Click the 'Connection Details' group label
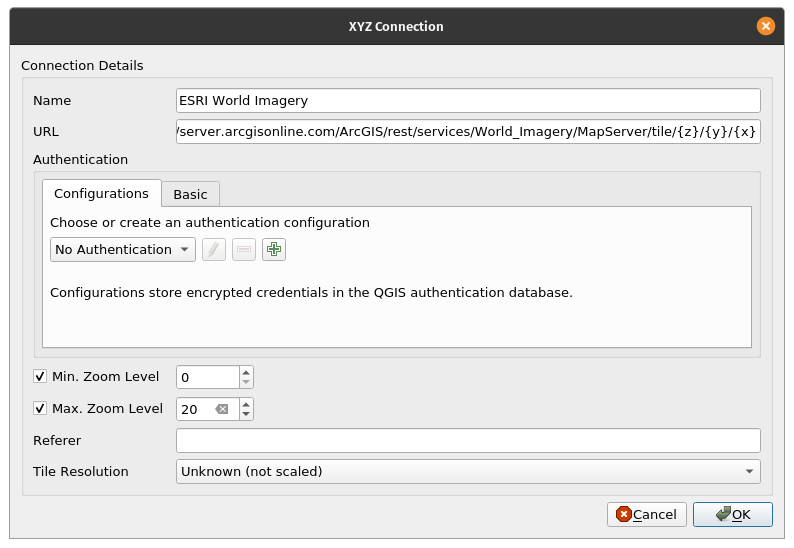 pyautogui.click(x=82, y=66)
